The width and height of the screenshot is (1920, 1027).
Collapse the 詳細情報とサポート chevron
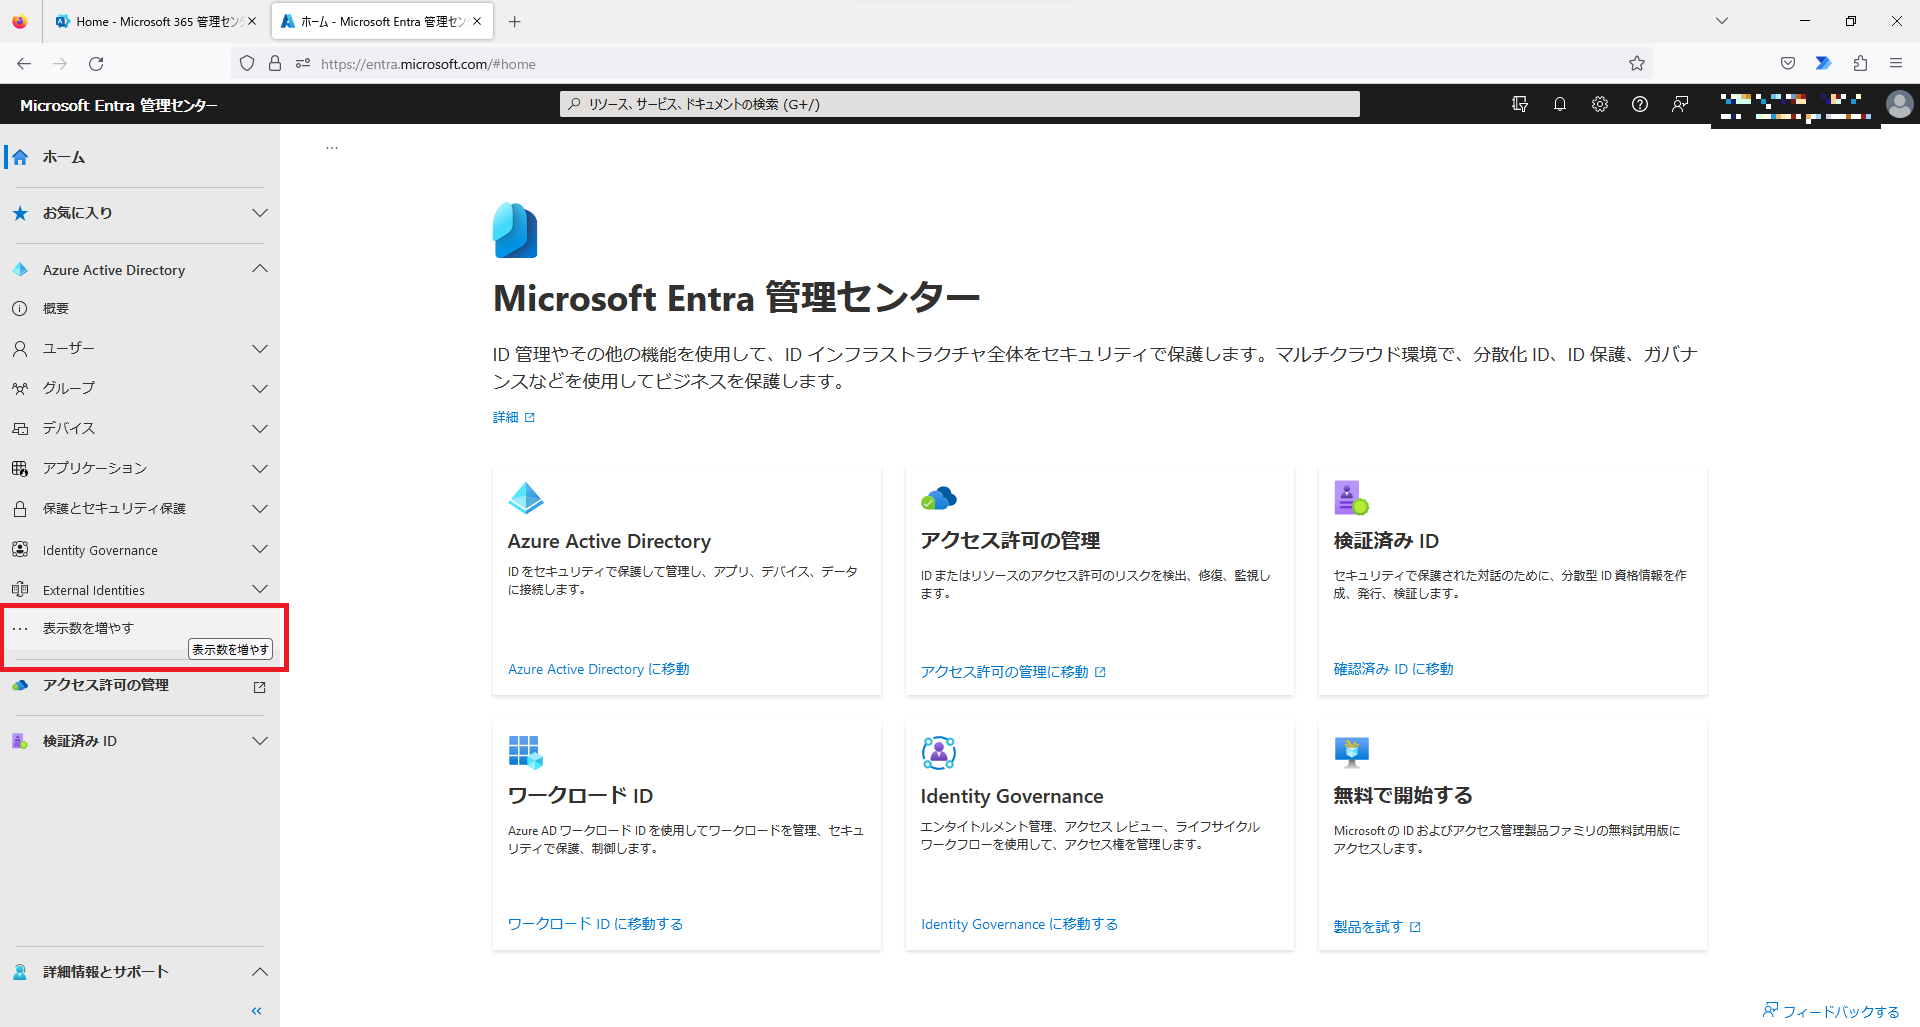click(x=260, y=972)
